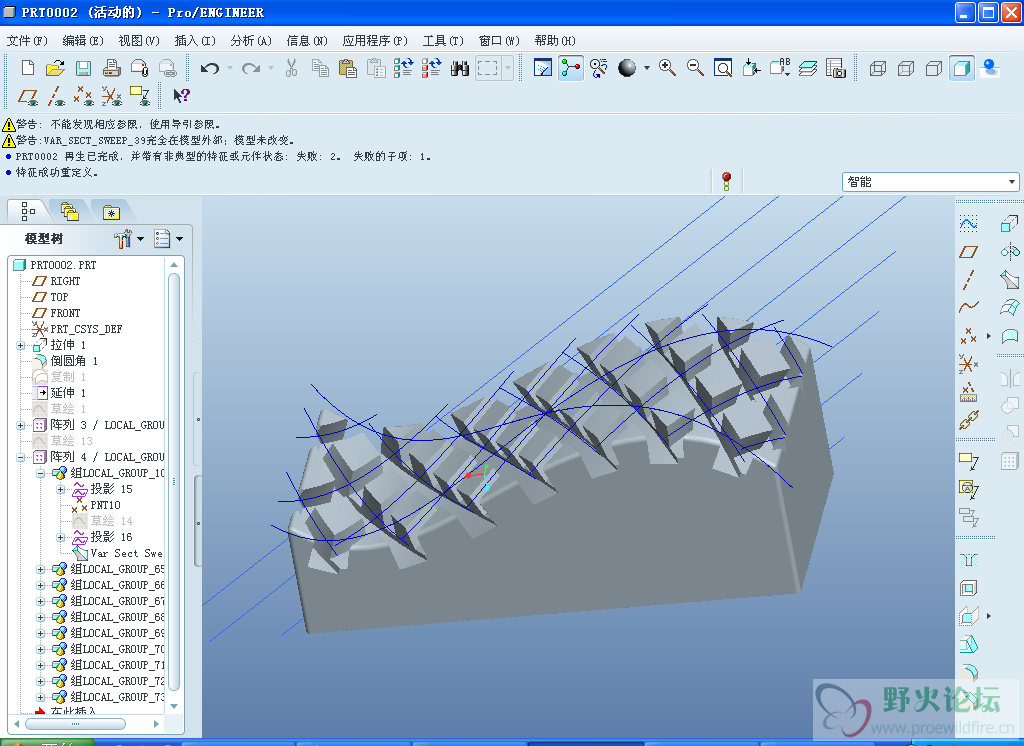1024x746 pixels.
Task: Switch to wireframe display
Action: point(878,68)
